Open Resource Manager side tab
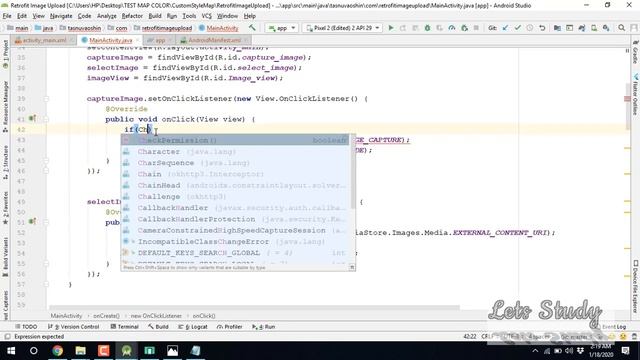Screen dimensions: 640x360 pyautogui.click(x=5, y=106)
